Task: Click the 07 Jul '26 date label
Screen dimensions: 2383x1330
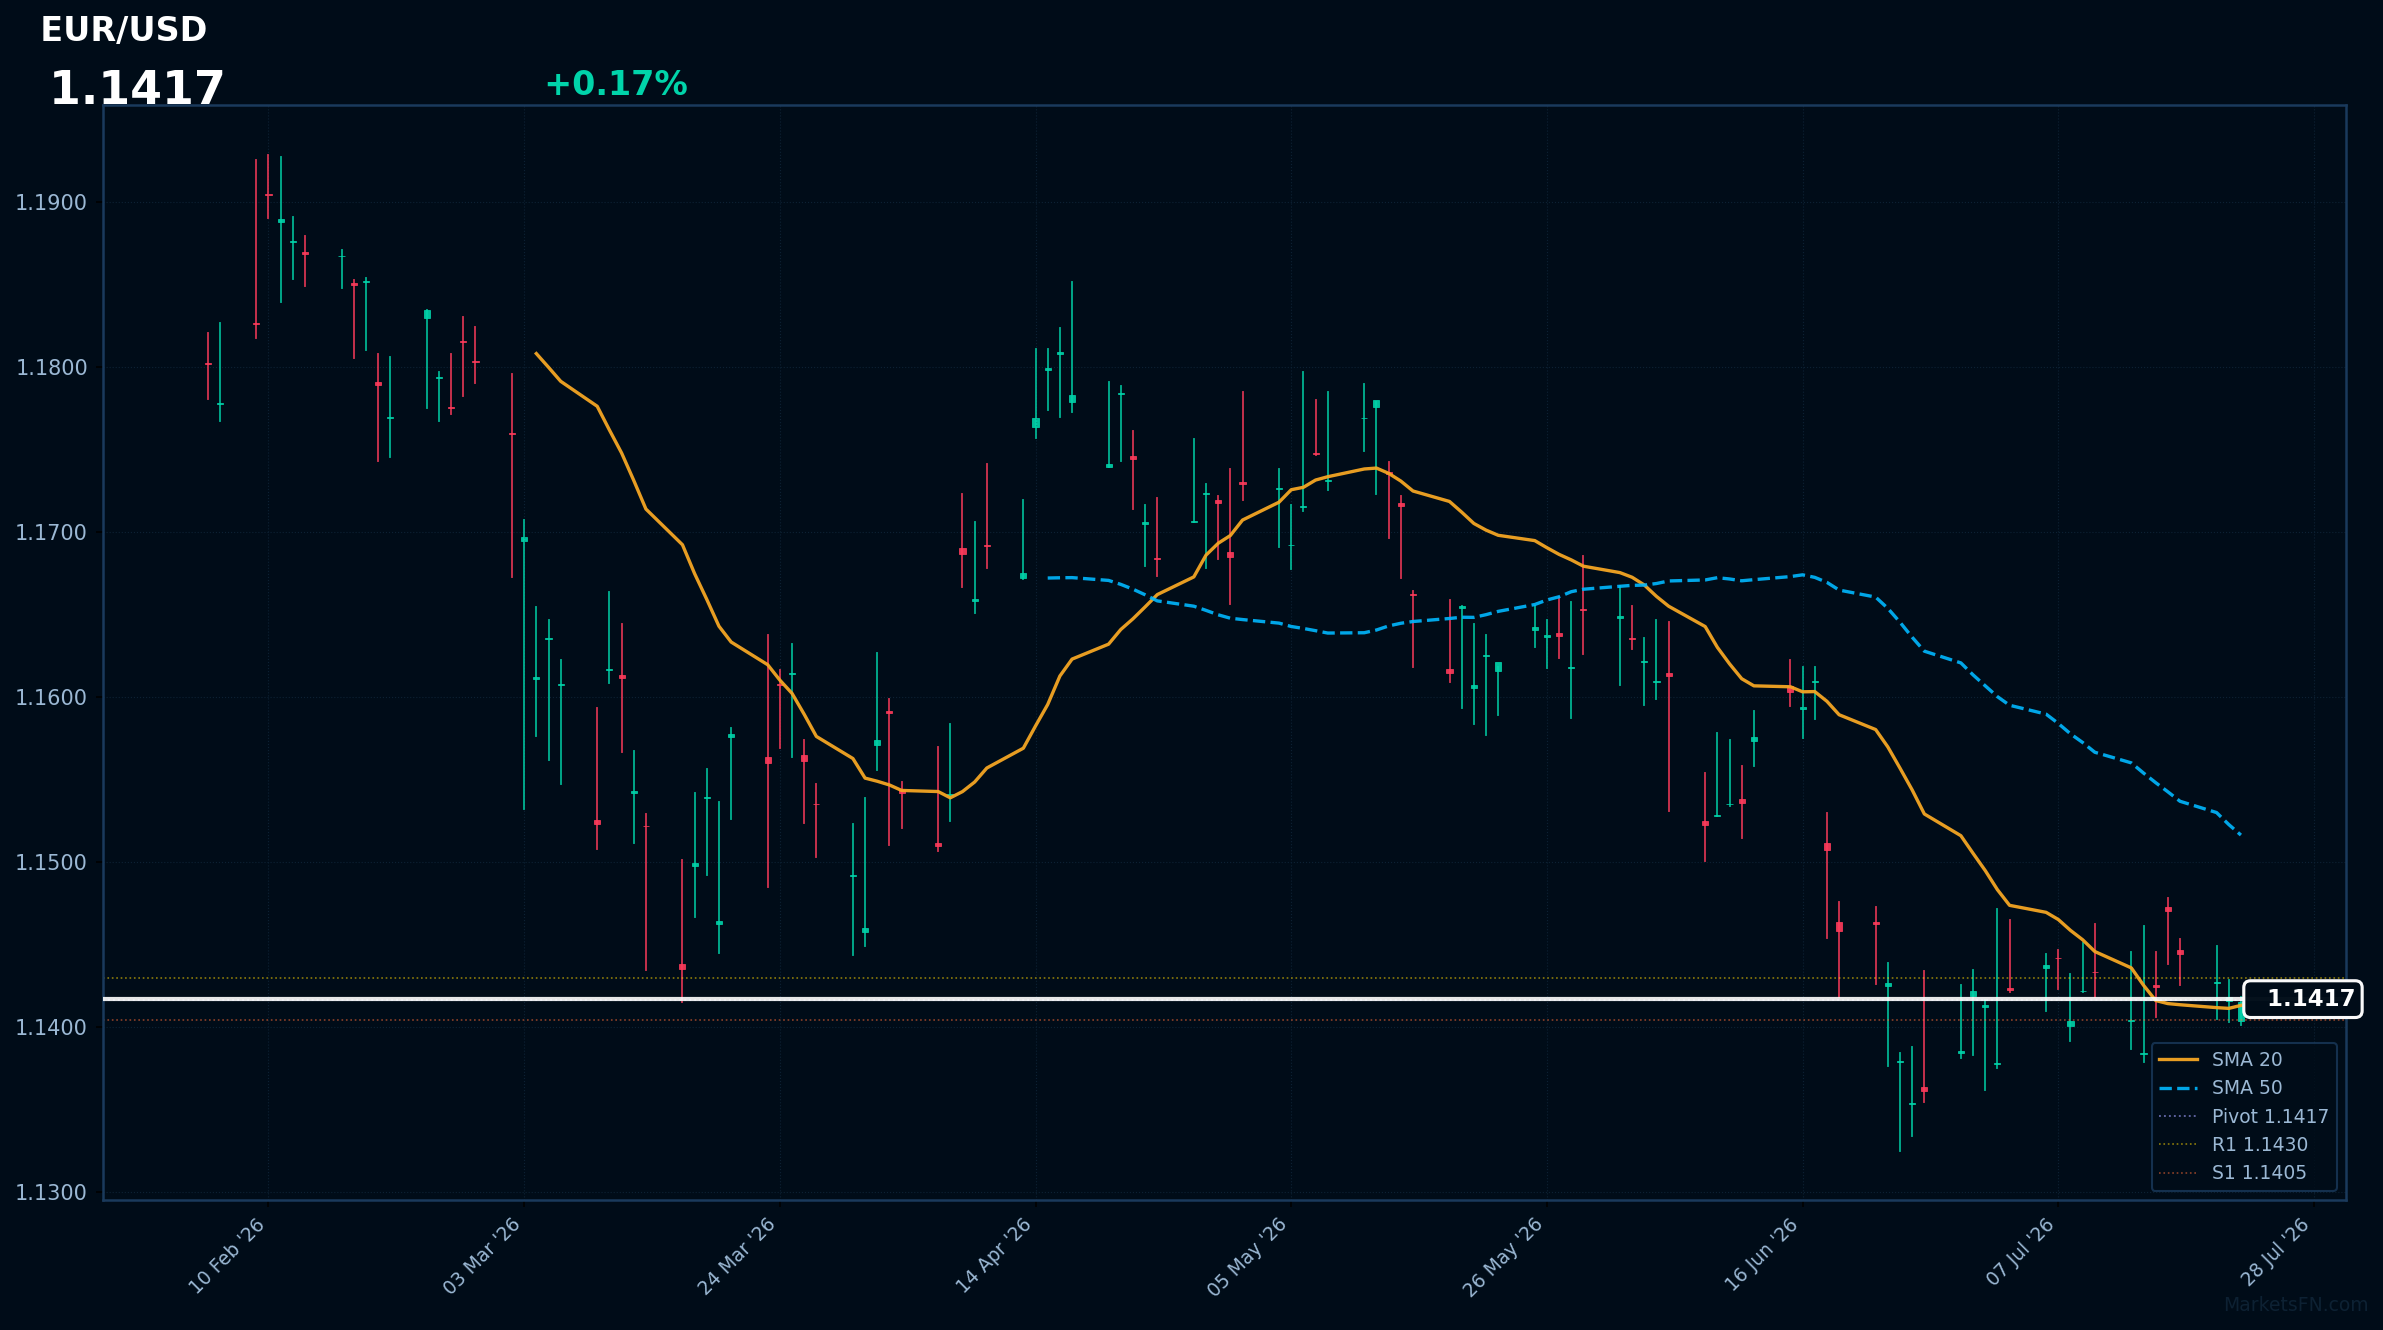Action: [2021, 1253]
